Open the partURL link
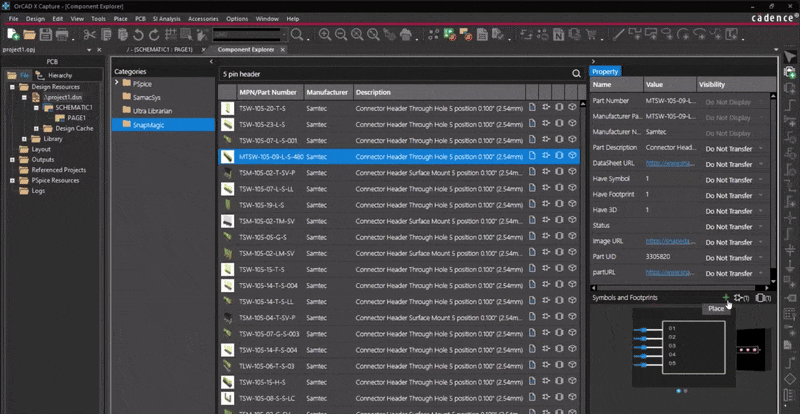 click(x=670, y=273)
